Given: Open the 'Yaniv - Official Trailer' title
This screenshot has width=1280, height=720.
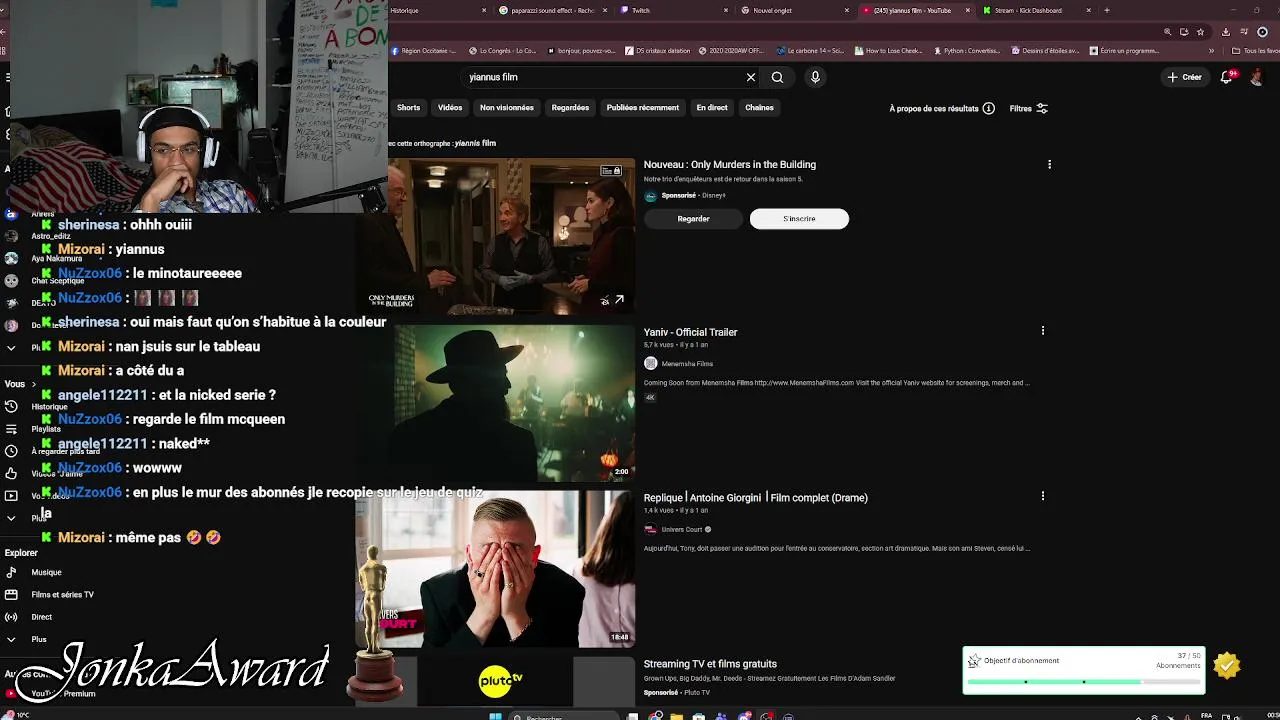Looking at the screenshot, I should 690,332.
